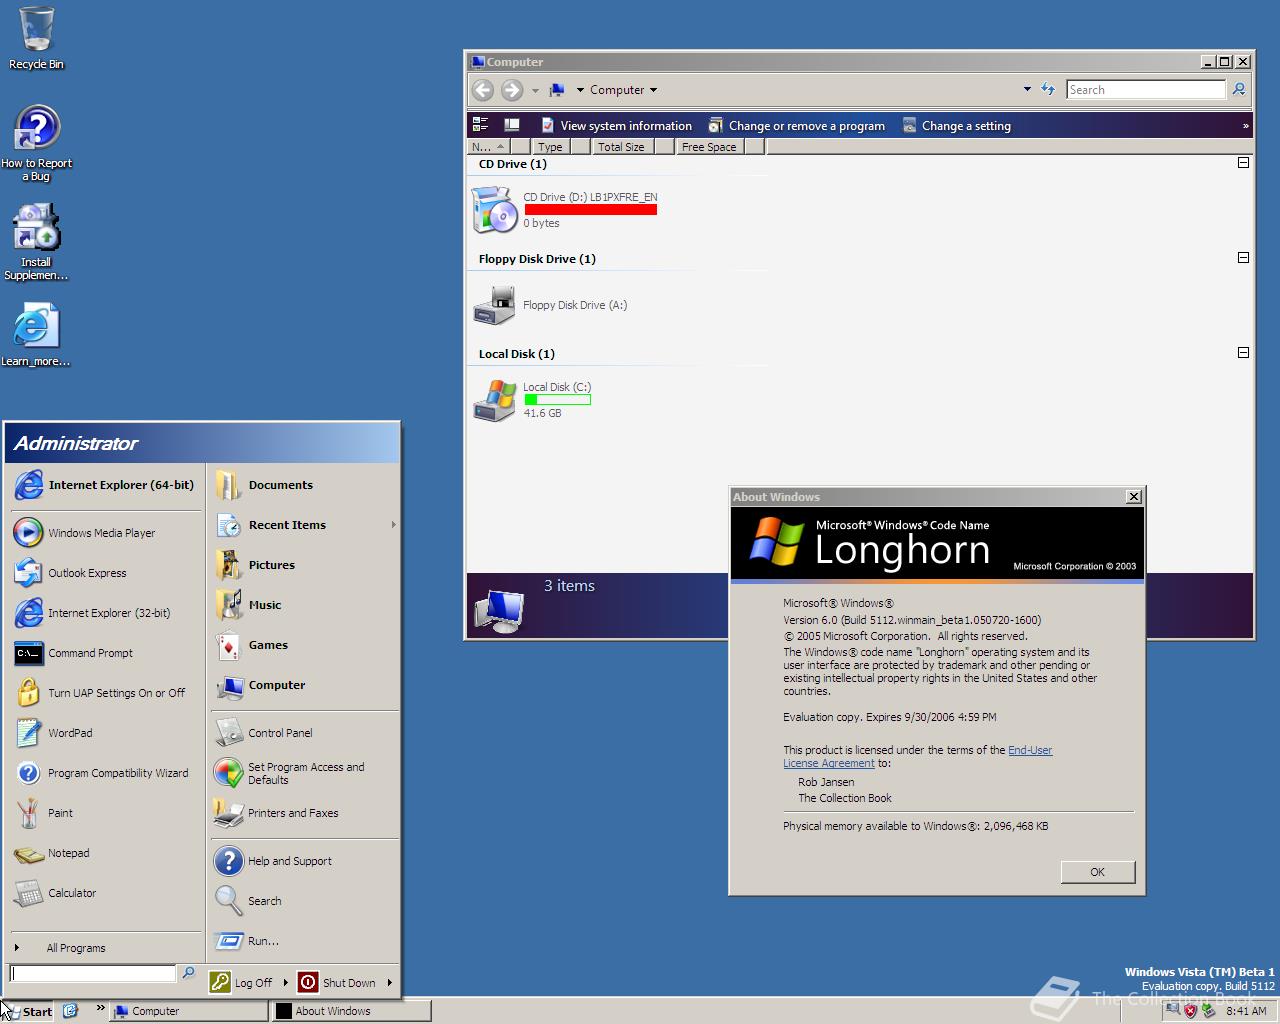Collapse the Floppy Disk Drive group

pyautogui.click(x=1243, y=257)
